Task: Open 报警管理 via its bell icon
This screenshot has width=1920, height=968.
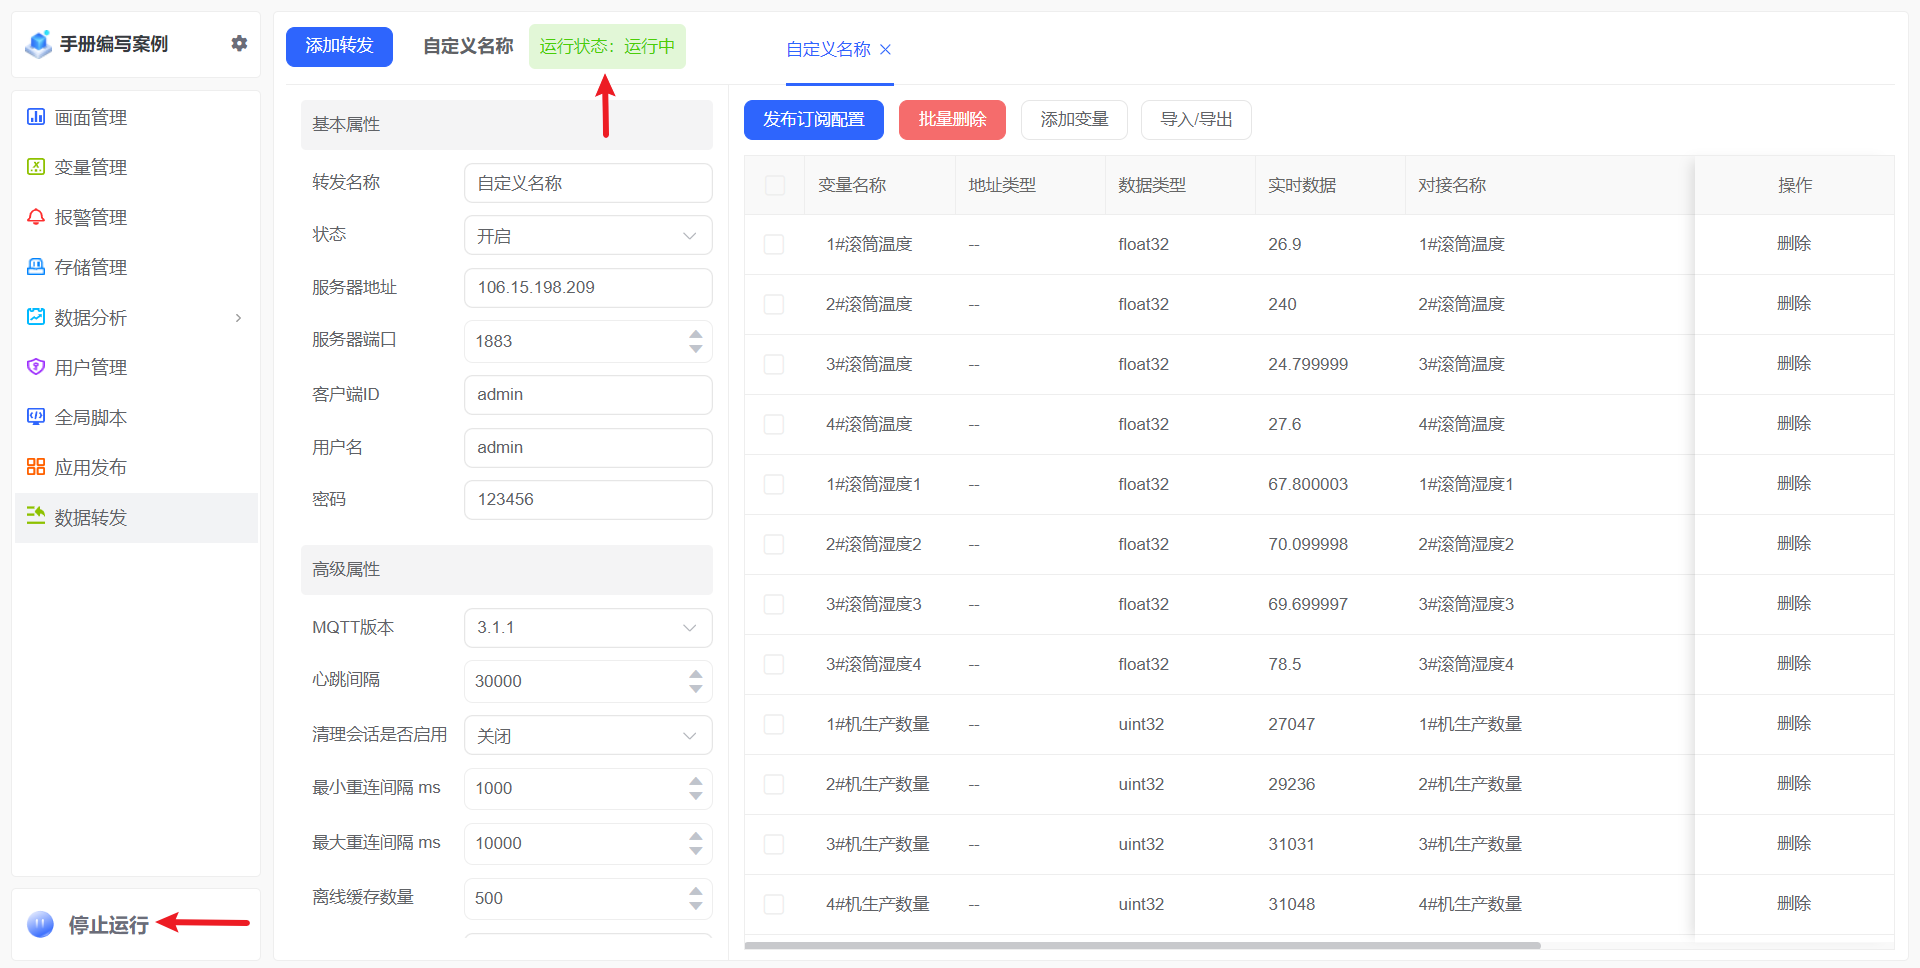Action: pos(35,217)
